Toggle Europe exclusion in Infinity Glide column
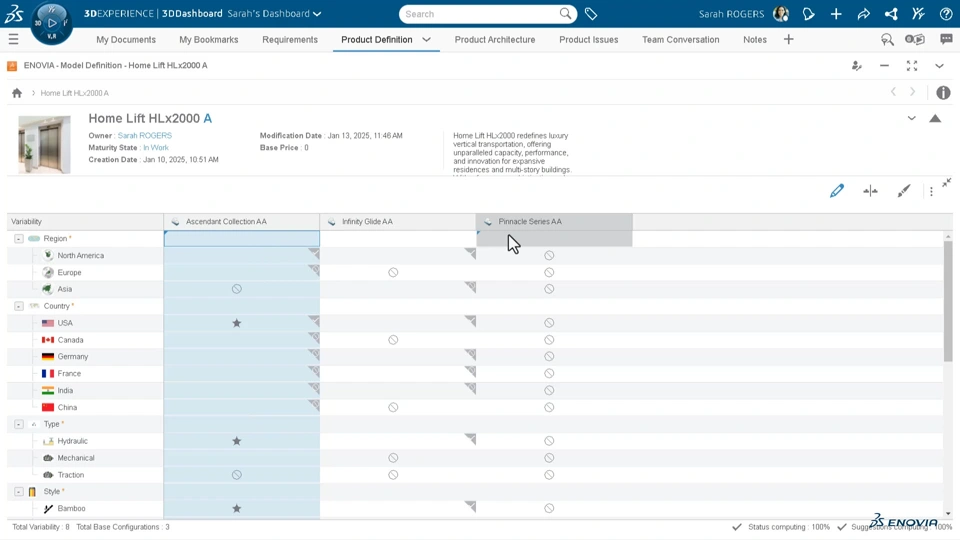 pos(393,272)
